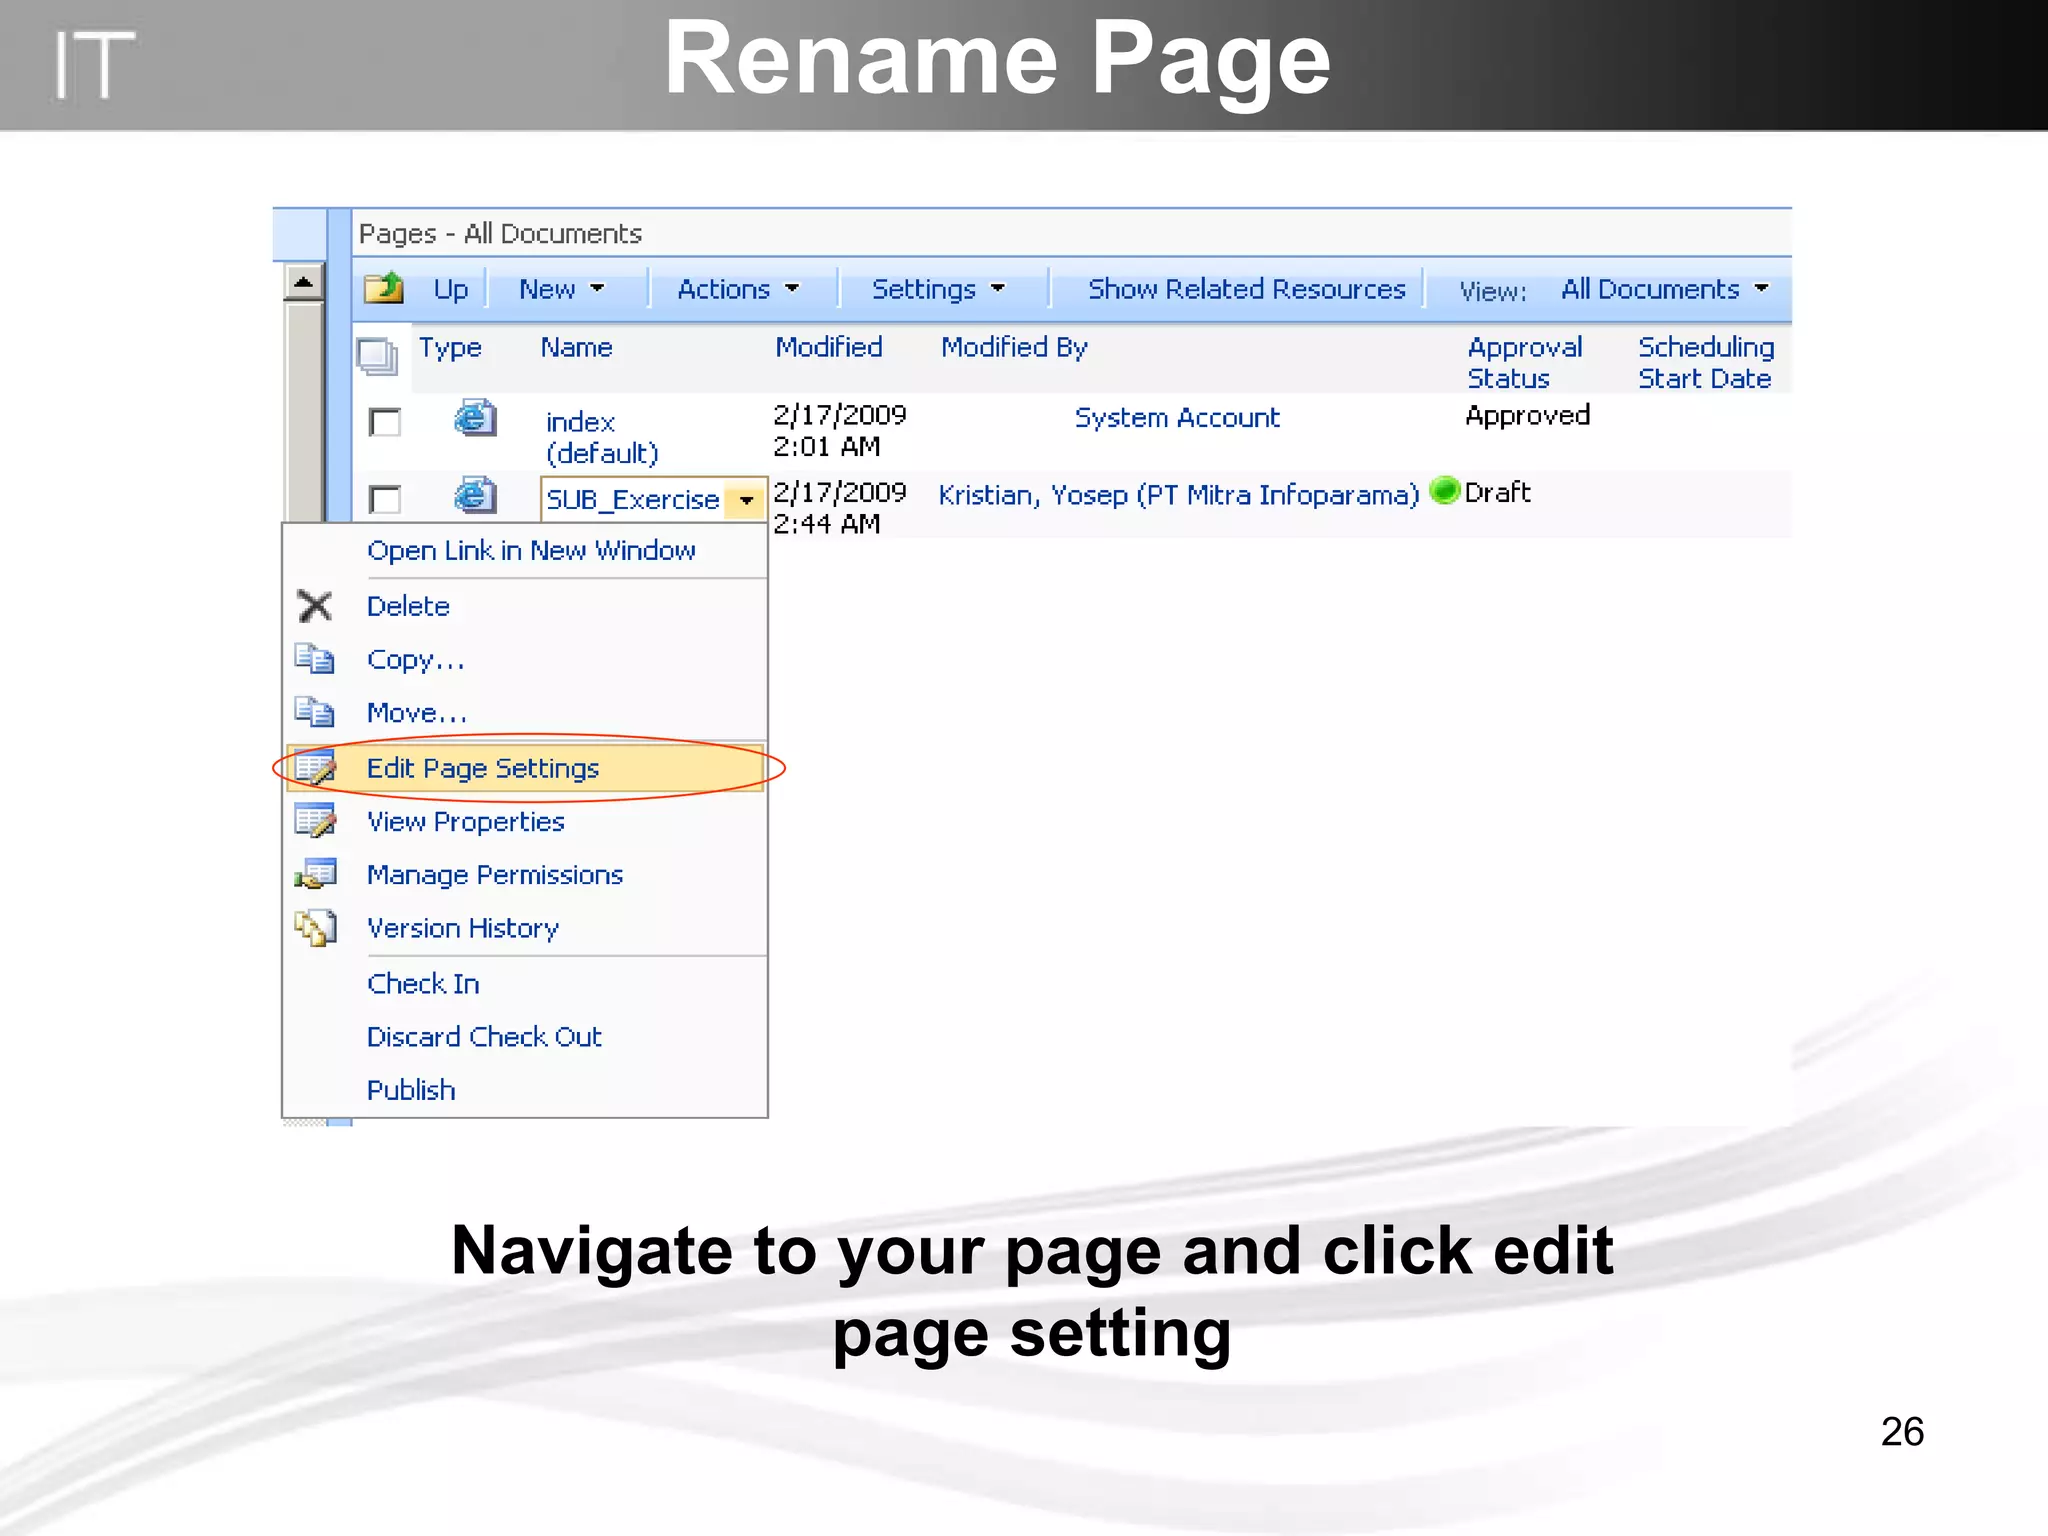Click the Version History icon
This screenshot has width=2048, height=1536.
(x=315, y=928)
